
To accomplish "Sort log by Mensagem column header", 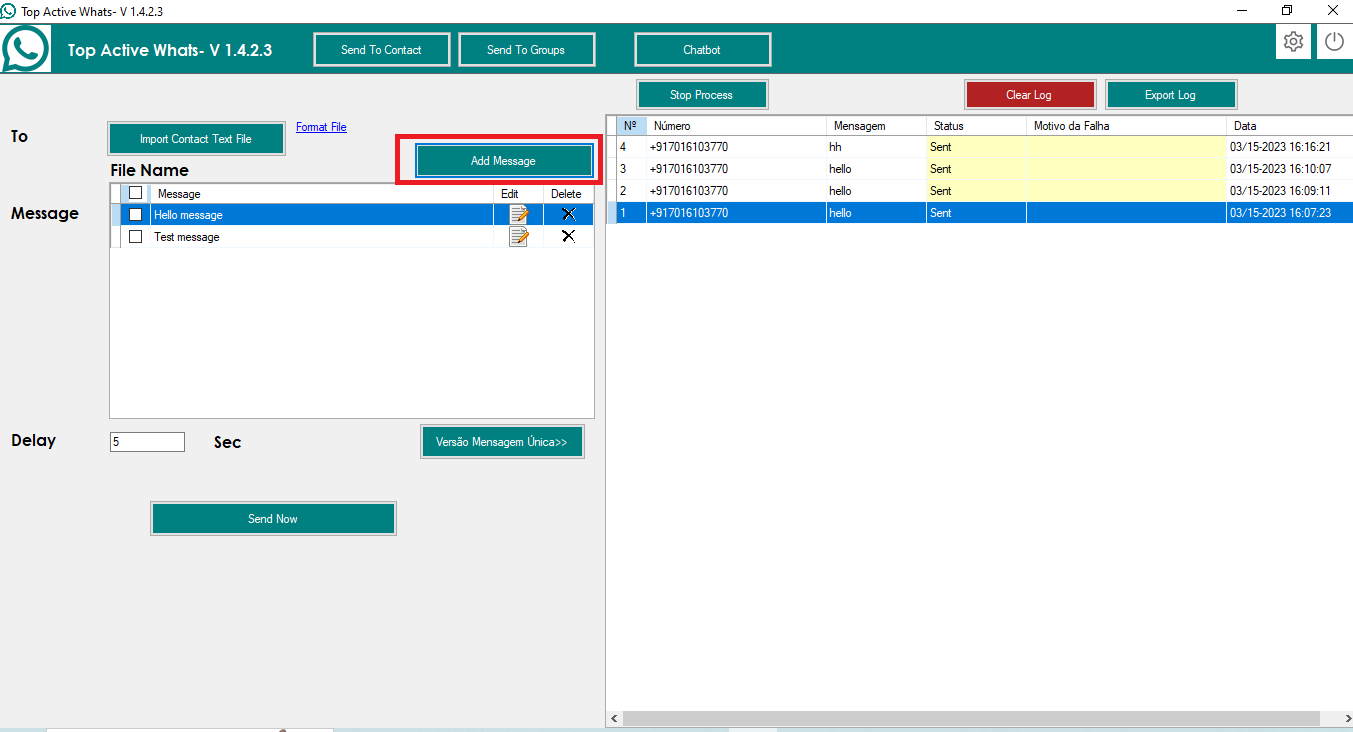I will pyautogui.click(x=877, y=126).
